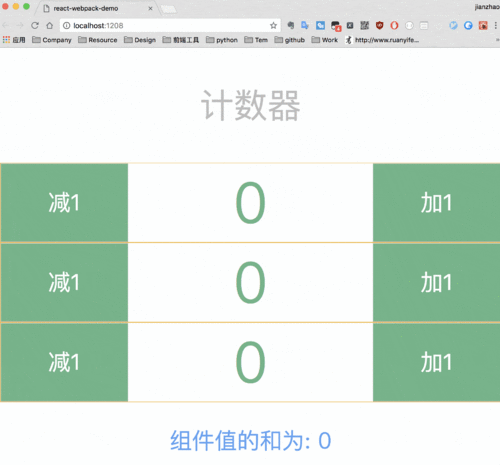The height and width of the screenshot is (465, 500).
Task: Click 减1 on the third counter
Action: (64, 362)
